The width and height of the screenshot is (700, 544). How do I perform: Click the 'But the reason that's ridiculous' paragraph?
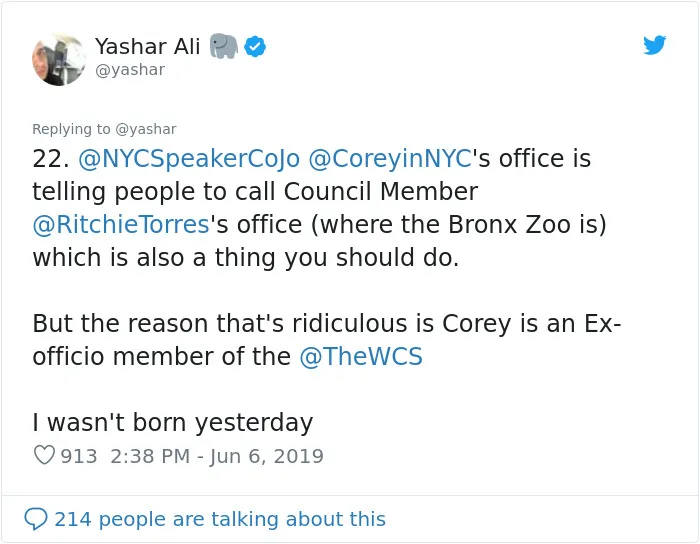(326, 340)
